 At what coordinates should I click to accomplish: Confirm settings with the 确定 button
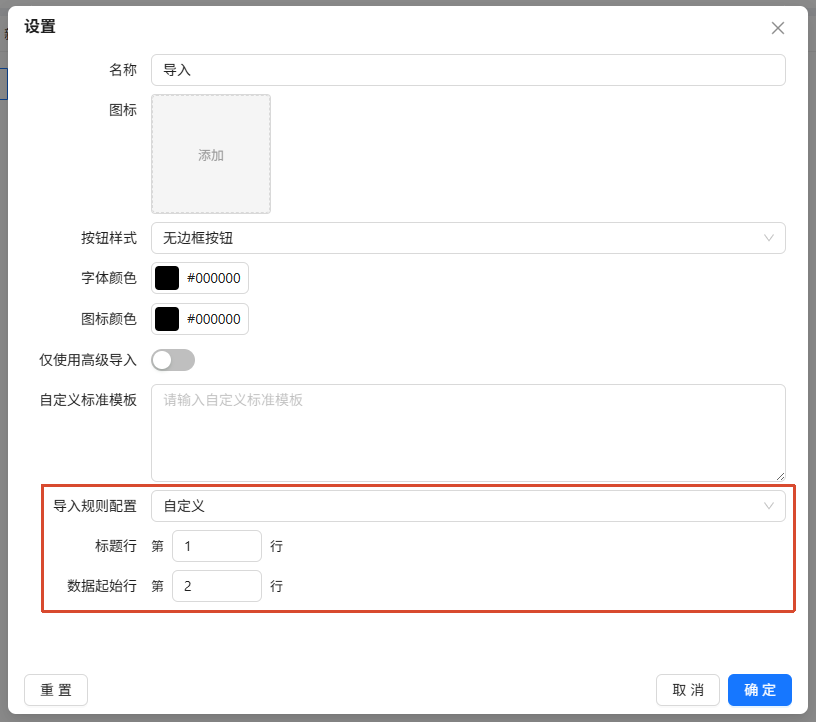coord(760,690)
